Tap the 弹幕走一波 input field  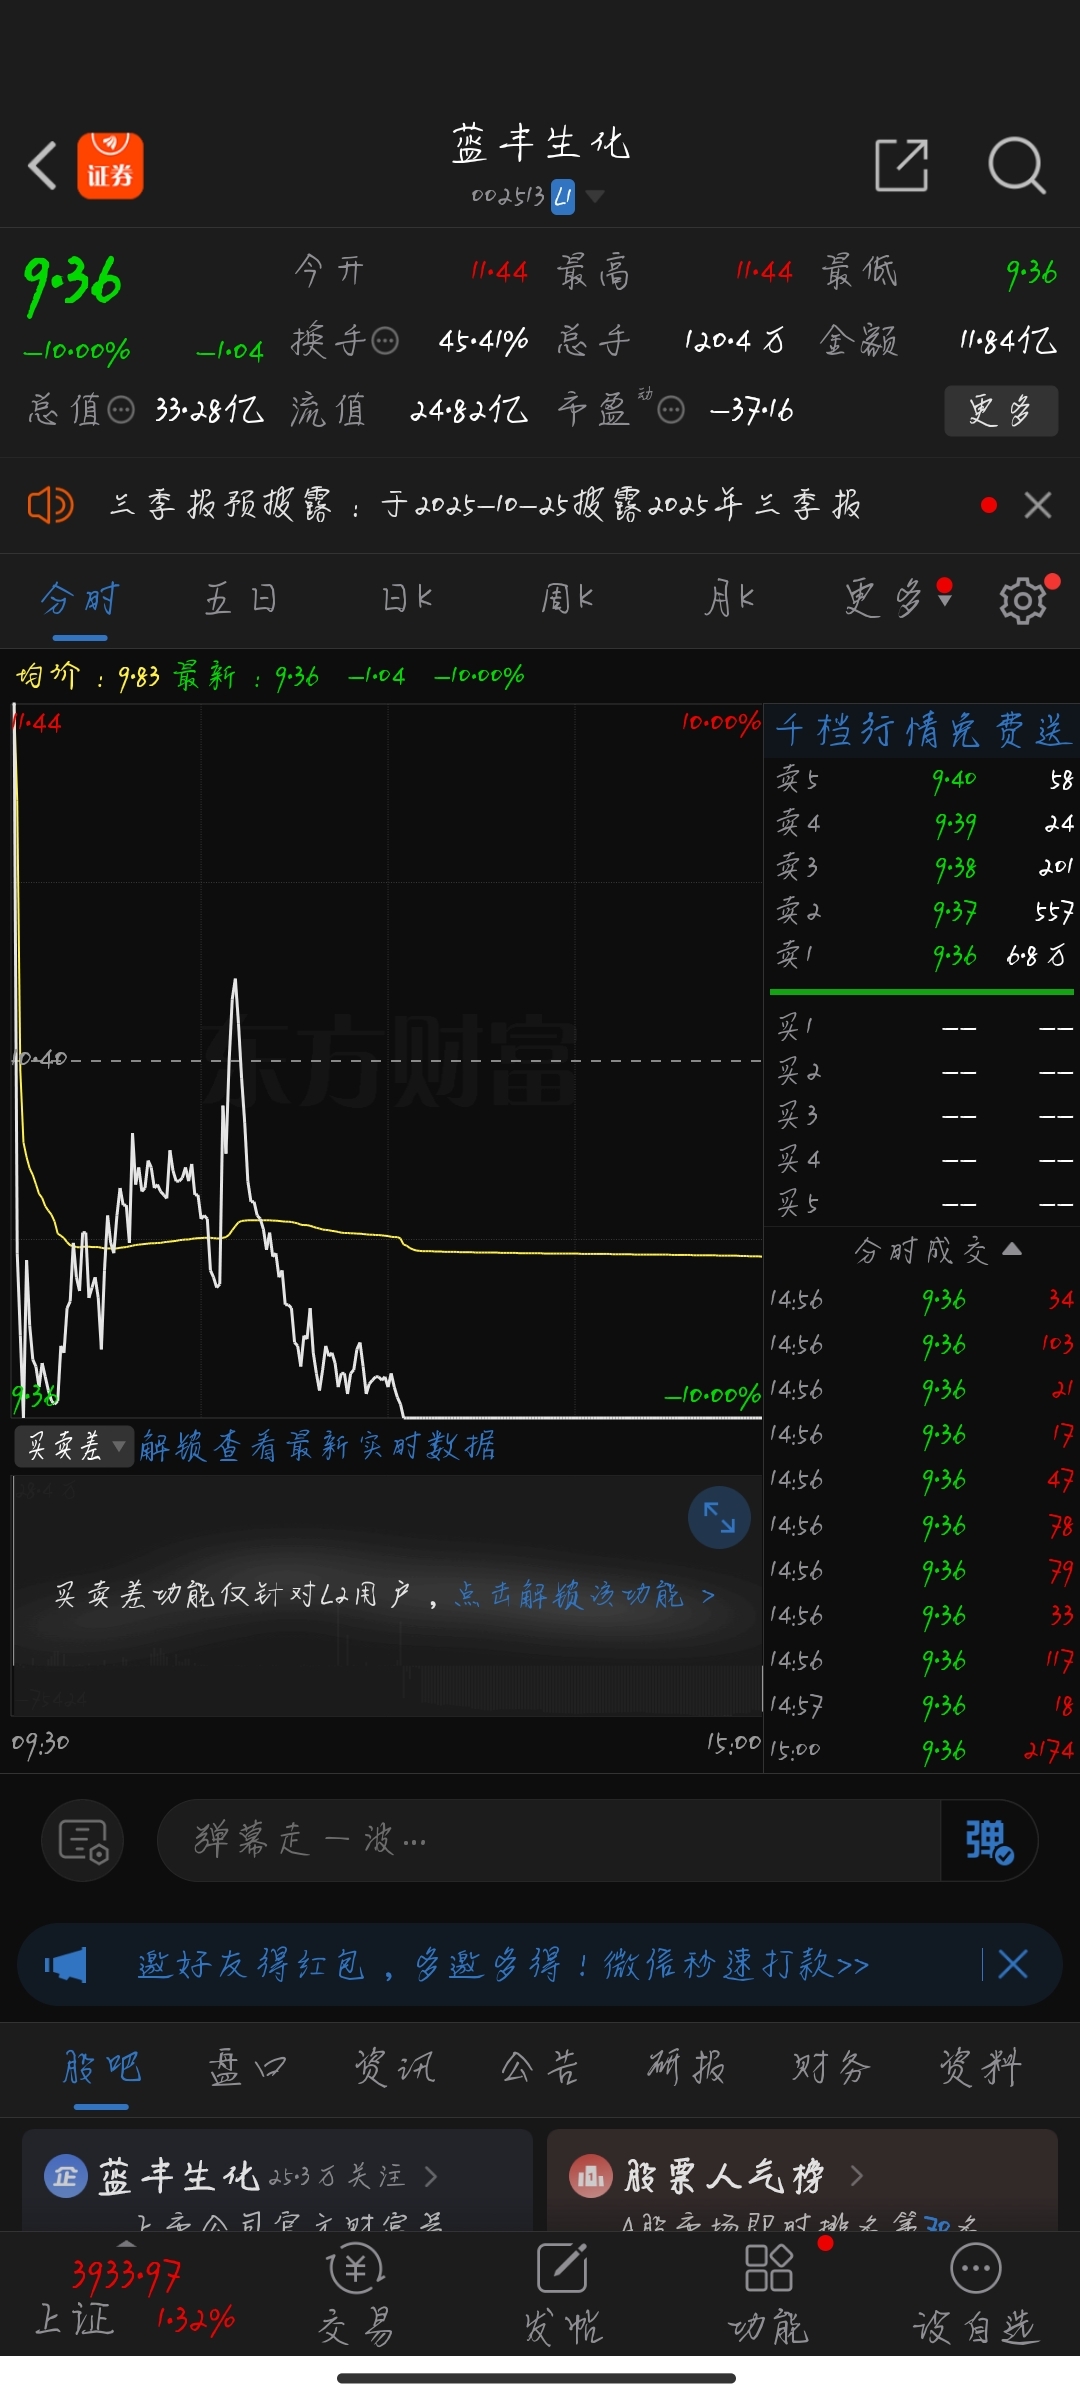click(x=548, y=1840)
